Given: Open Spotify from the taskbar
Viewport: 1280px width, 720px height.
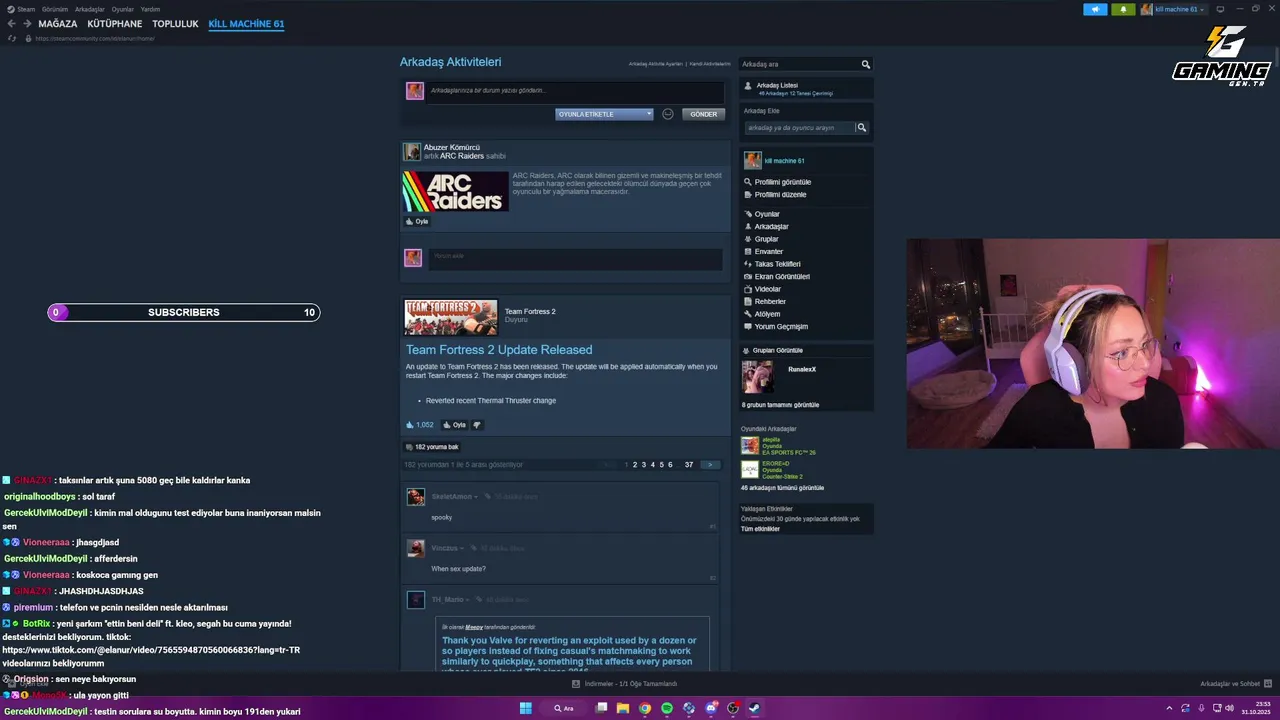Looking at the screenshot, I should click(x=667, y=708).
